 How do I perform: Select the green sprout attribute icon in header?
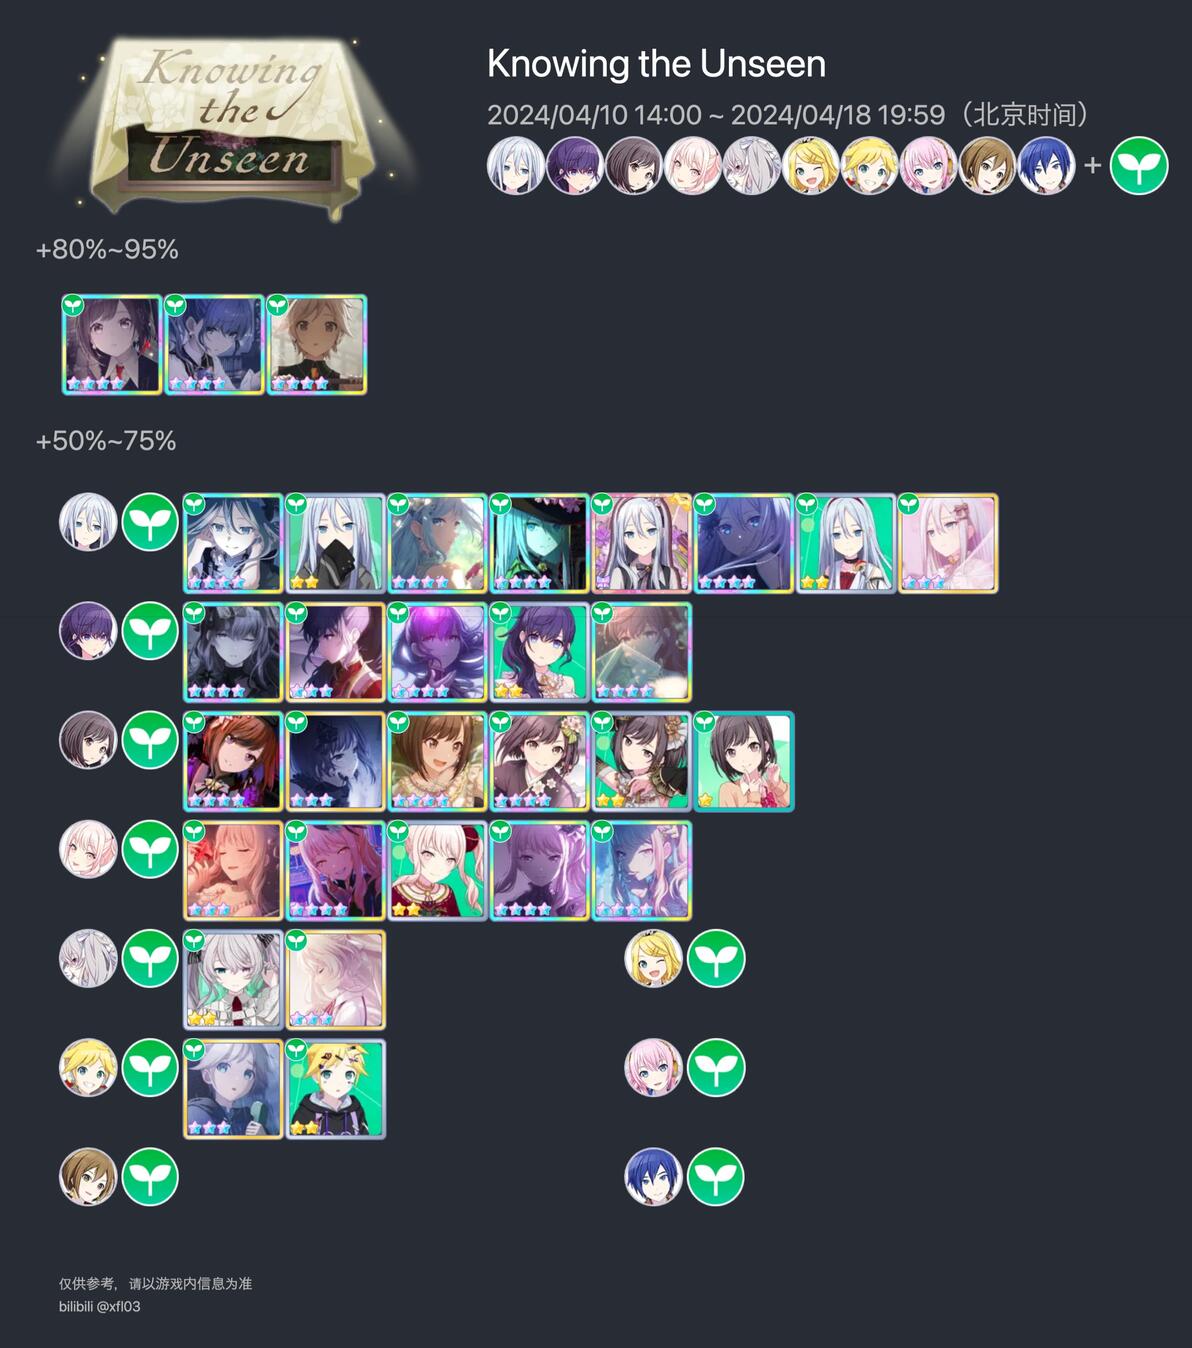point(1139,165)
